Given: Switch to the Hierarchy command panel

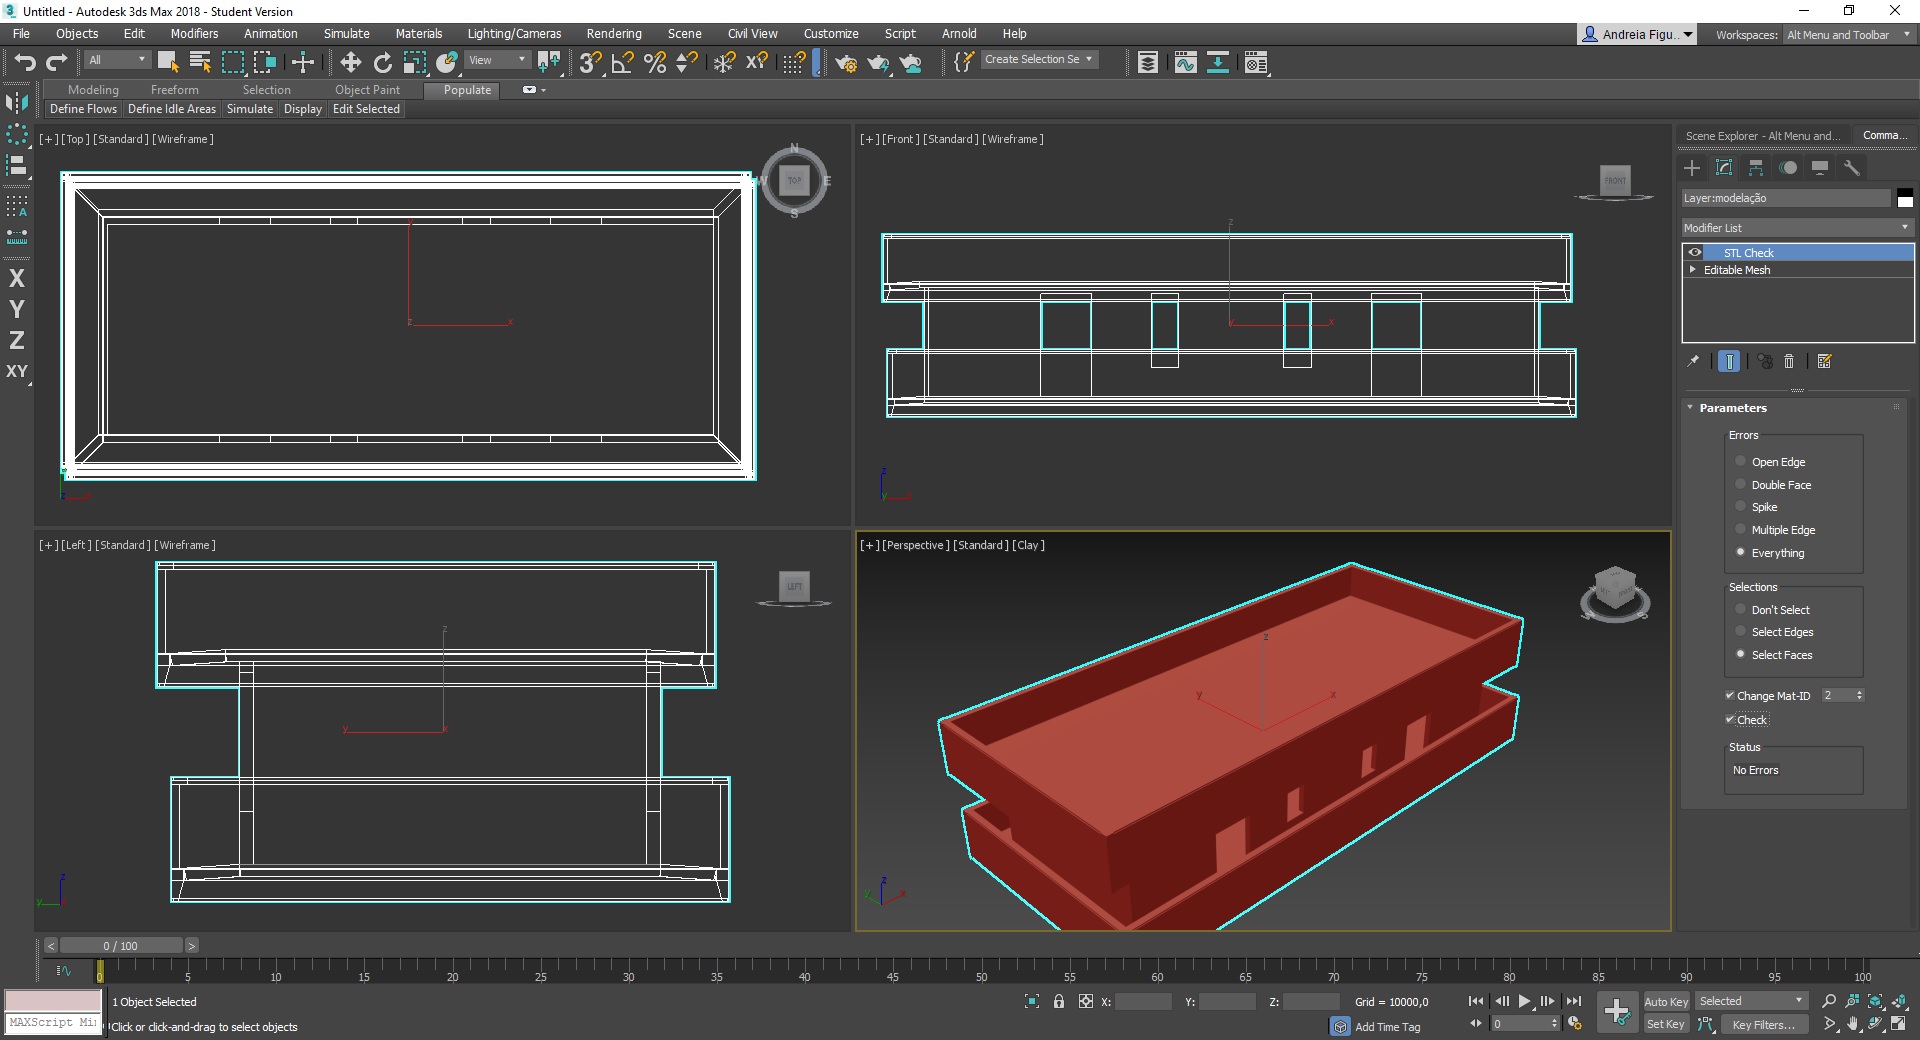Looking at the screenshot, I should (x=1756, y=168).
